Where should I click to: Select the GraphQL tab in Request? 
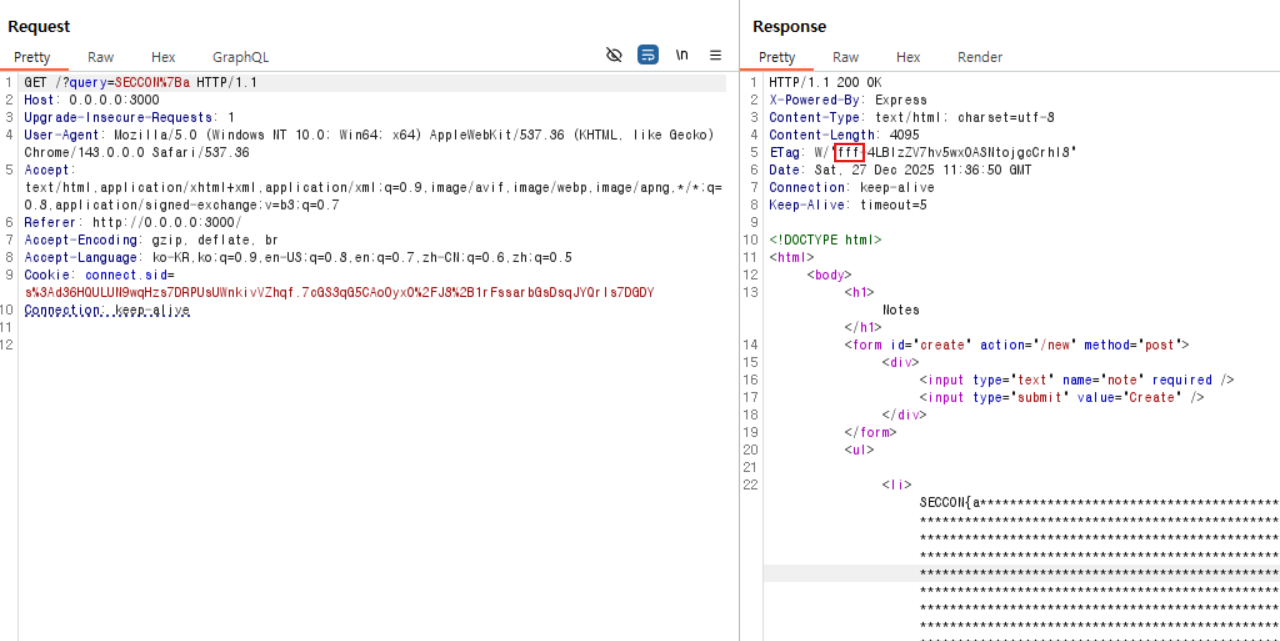pos(240,57)
